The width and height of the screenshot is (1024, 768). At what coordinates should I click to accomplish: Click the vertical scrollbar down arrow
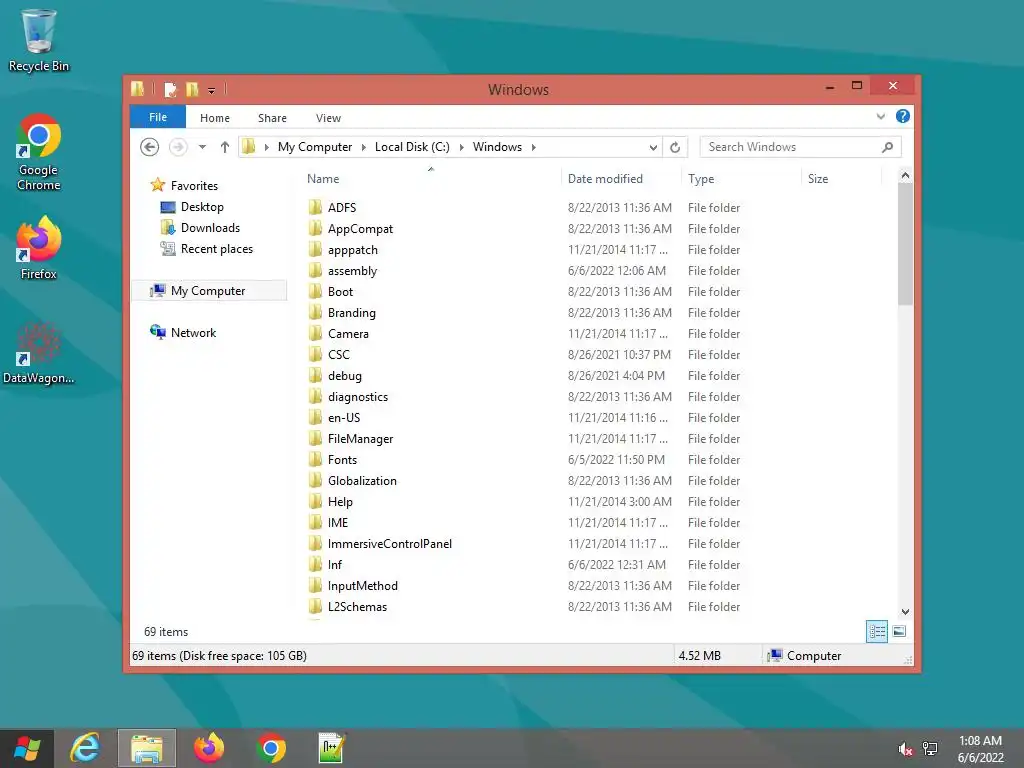point(905,612)
